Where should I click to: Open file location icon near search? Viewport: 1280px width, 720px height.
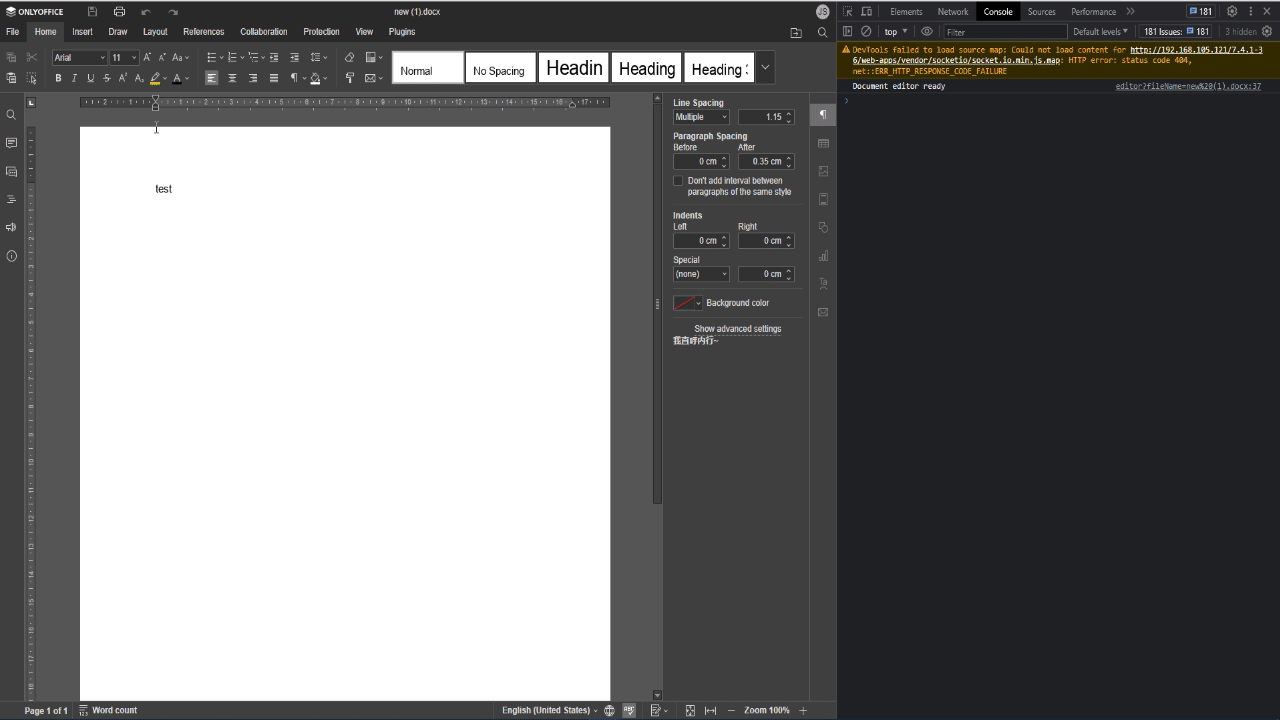click(x=796, y=32)
